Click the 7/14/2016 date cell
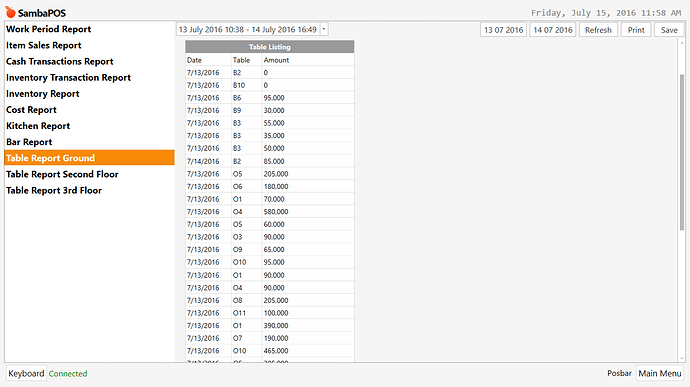Image resolution: width=690 pixels, height=387 pixels. tap(203, 161)
